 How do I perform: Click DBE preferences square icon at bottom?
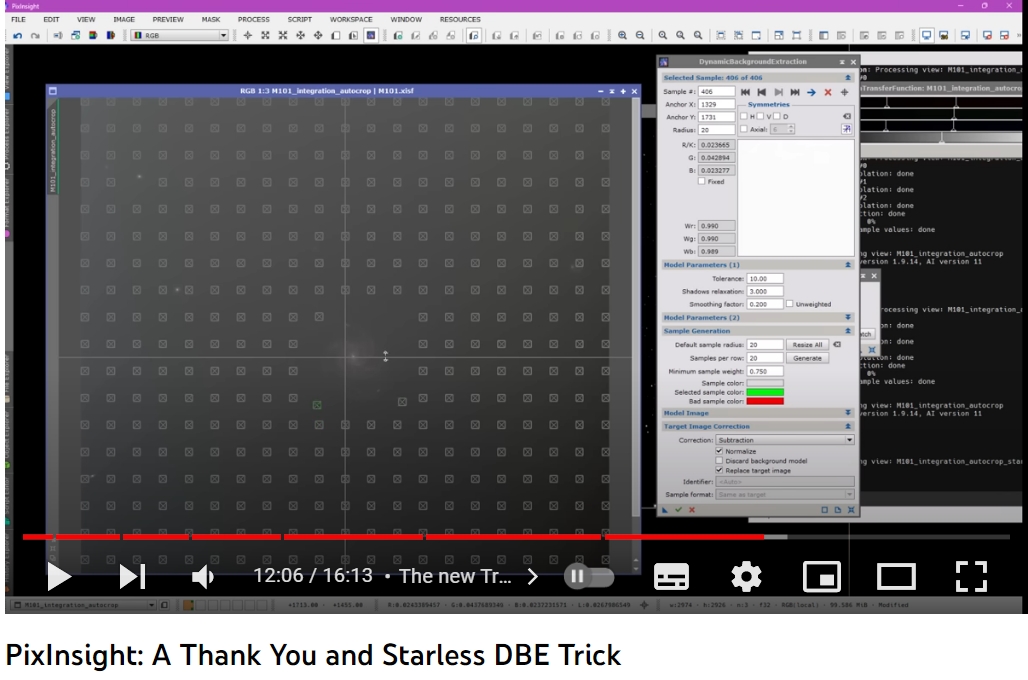tap(825, 510)
